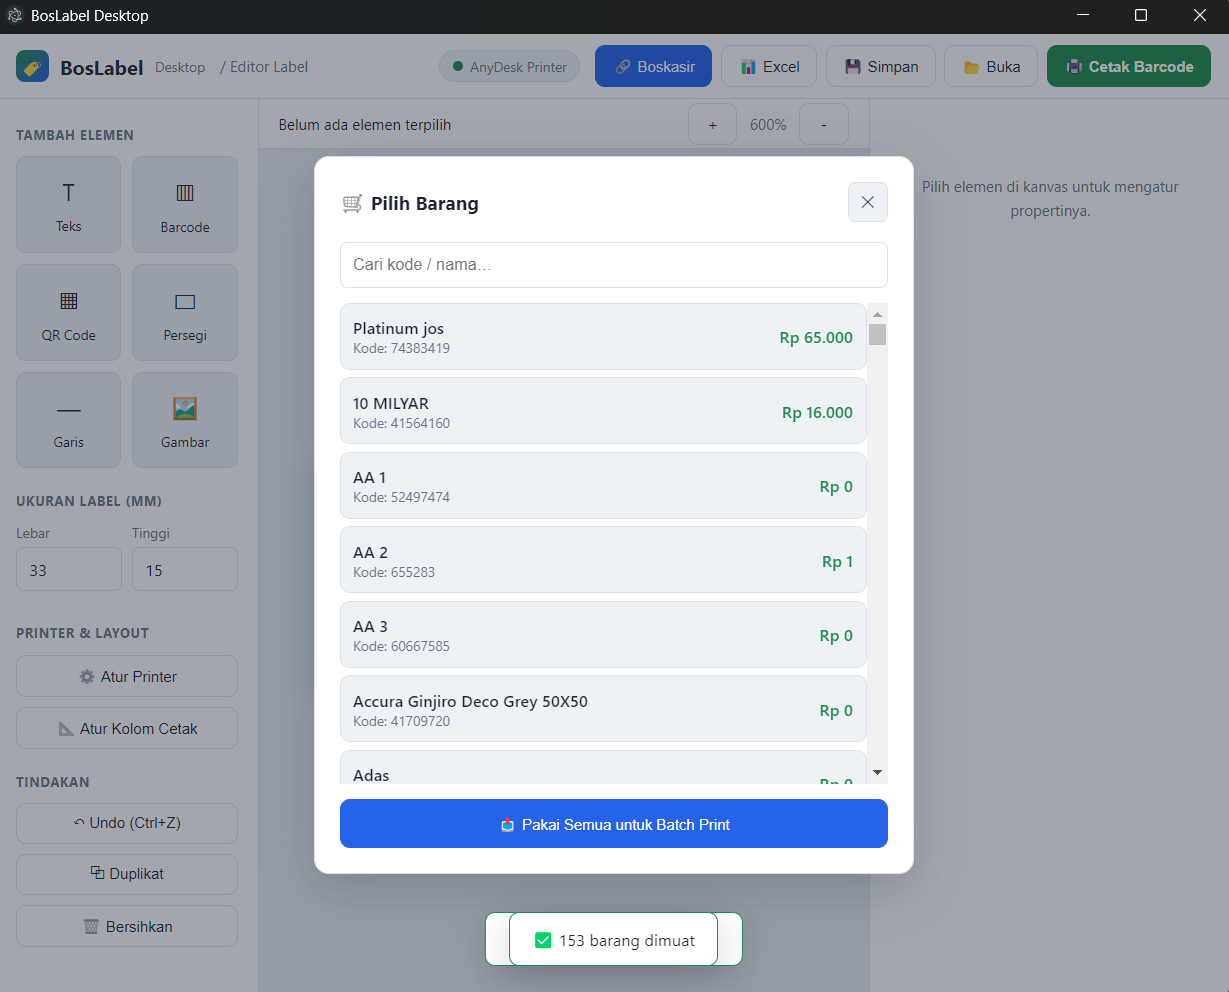
Task: Insert a Garis line element
Action: pos(68,420)
